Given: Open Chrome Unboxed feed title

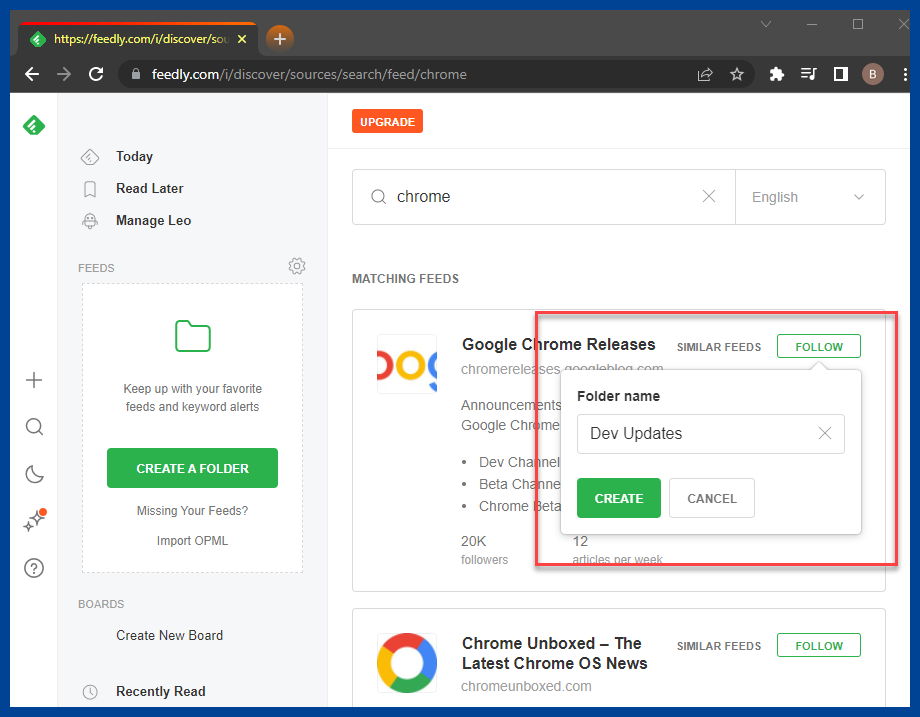Looking at the screenshot, I should coord(554,653).
